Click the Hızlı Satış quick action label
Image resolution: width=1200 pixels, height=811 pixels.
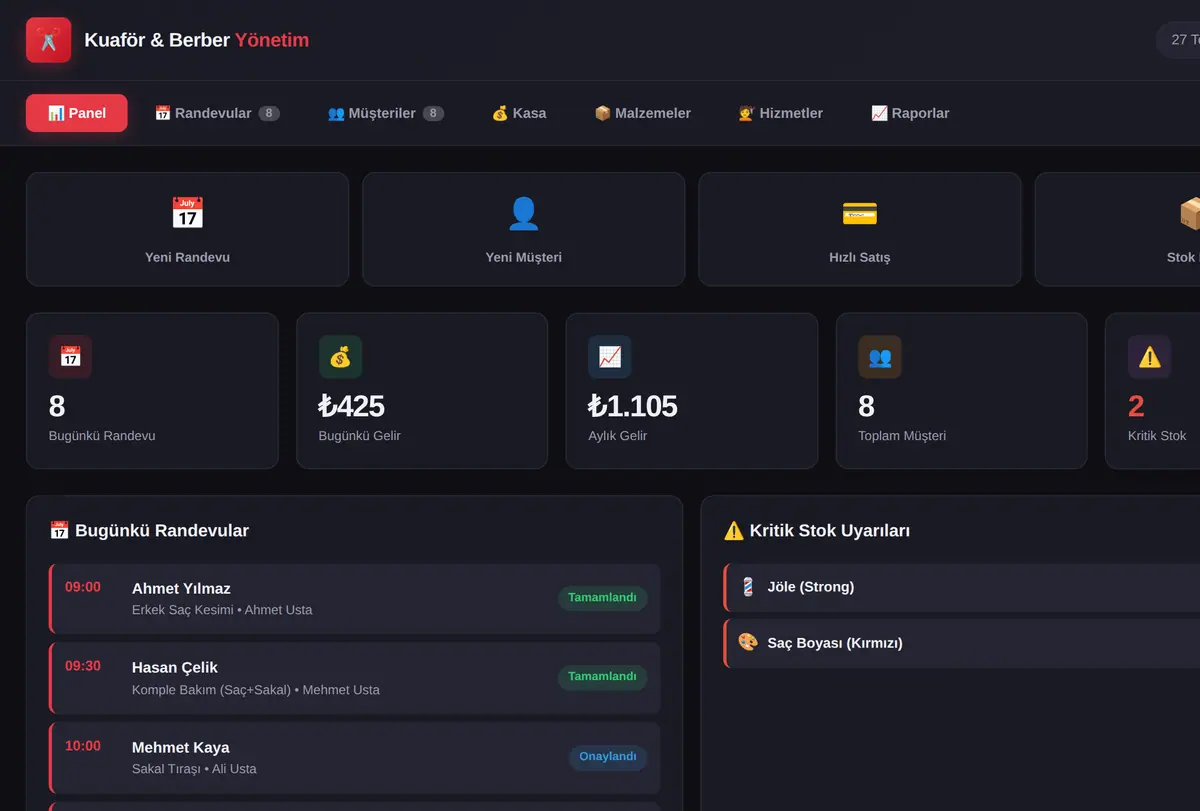[x=859, y=257]
